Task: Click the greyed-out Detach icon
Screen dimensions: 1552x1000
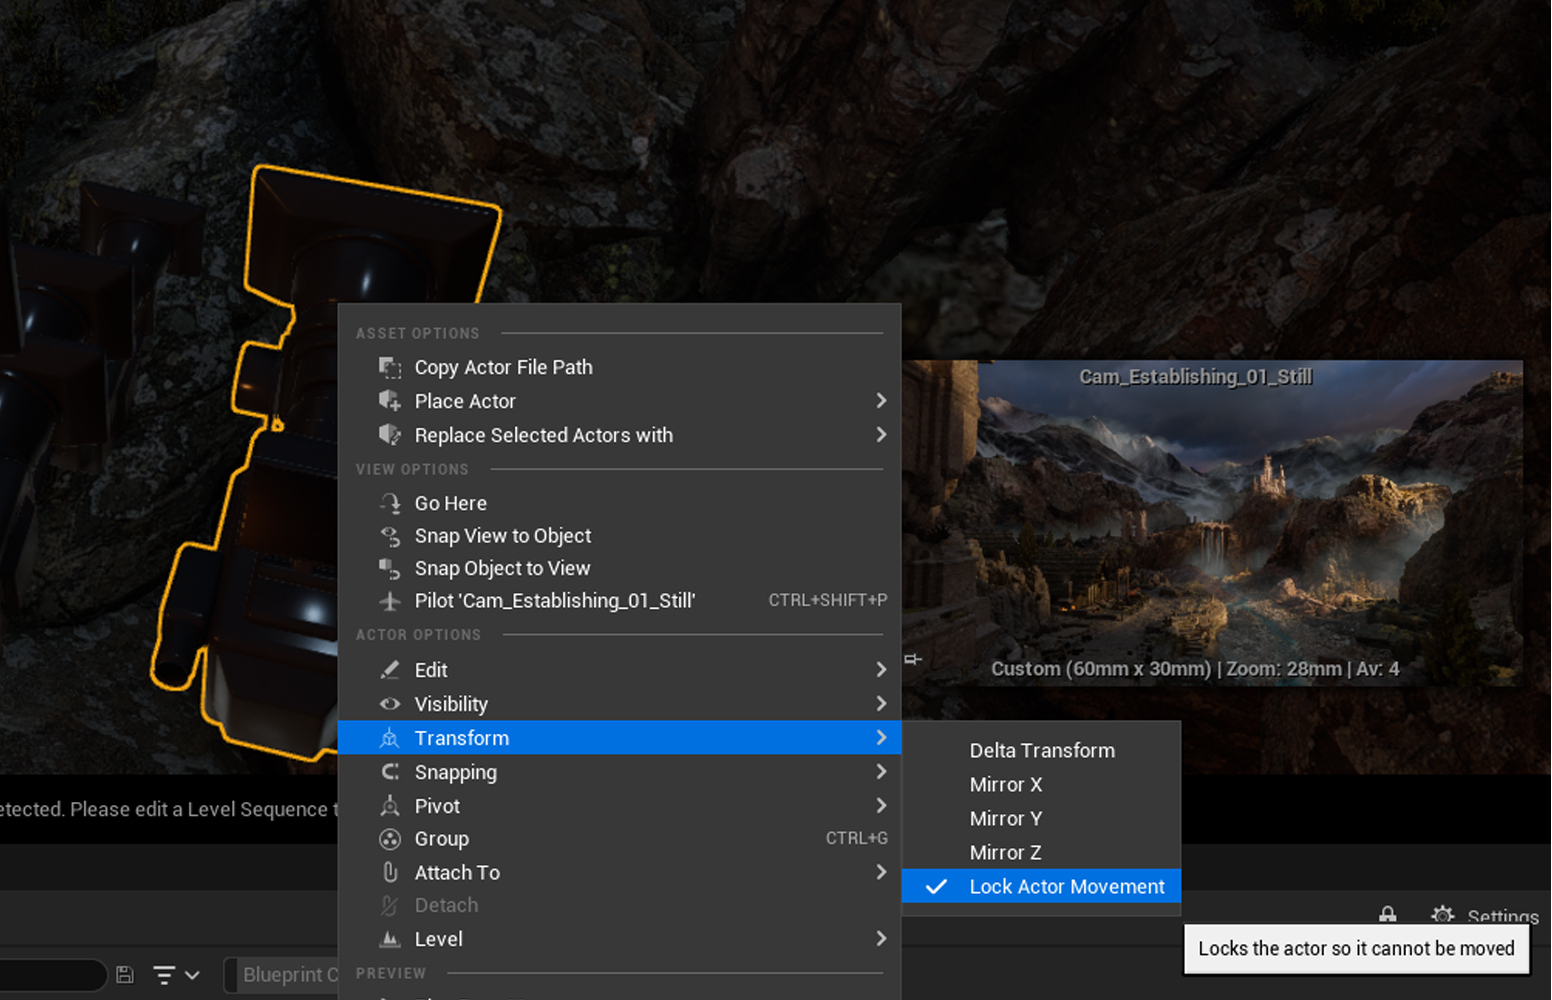Action: 390,906
